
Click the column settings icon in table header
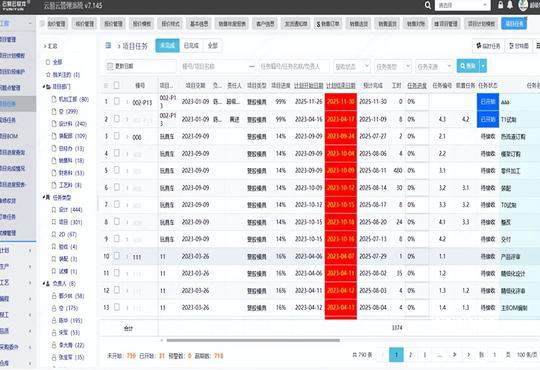[x=106, y=85]
